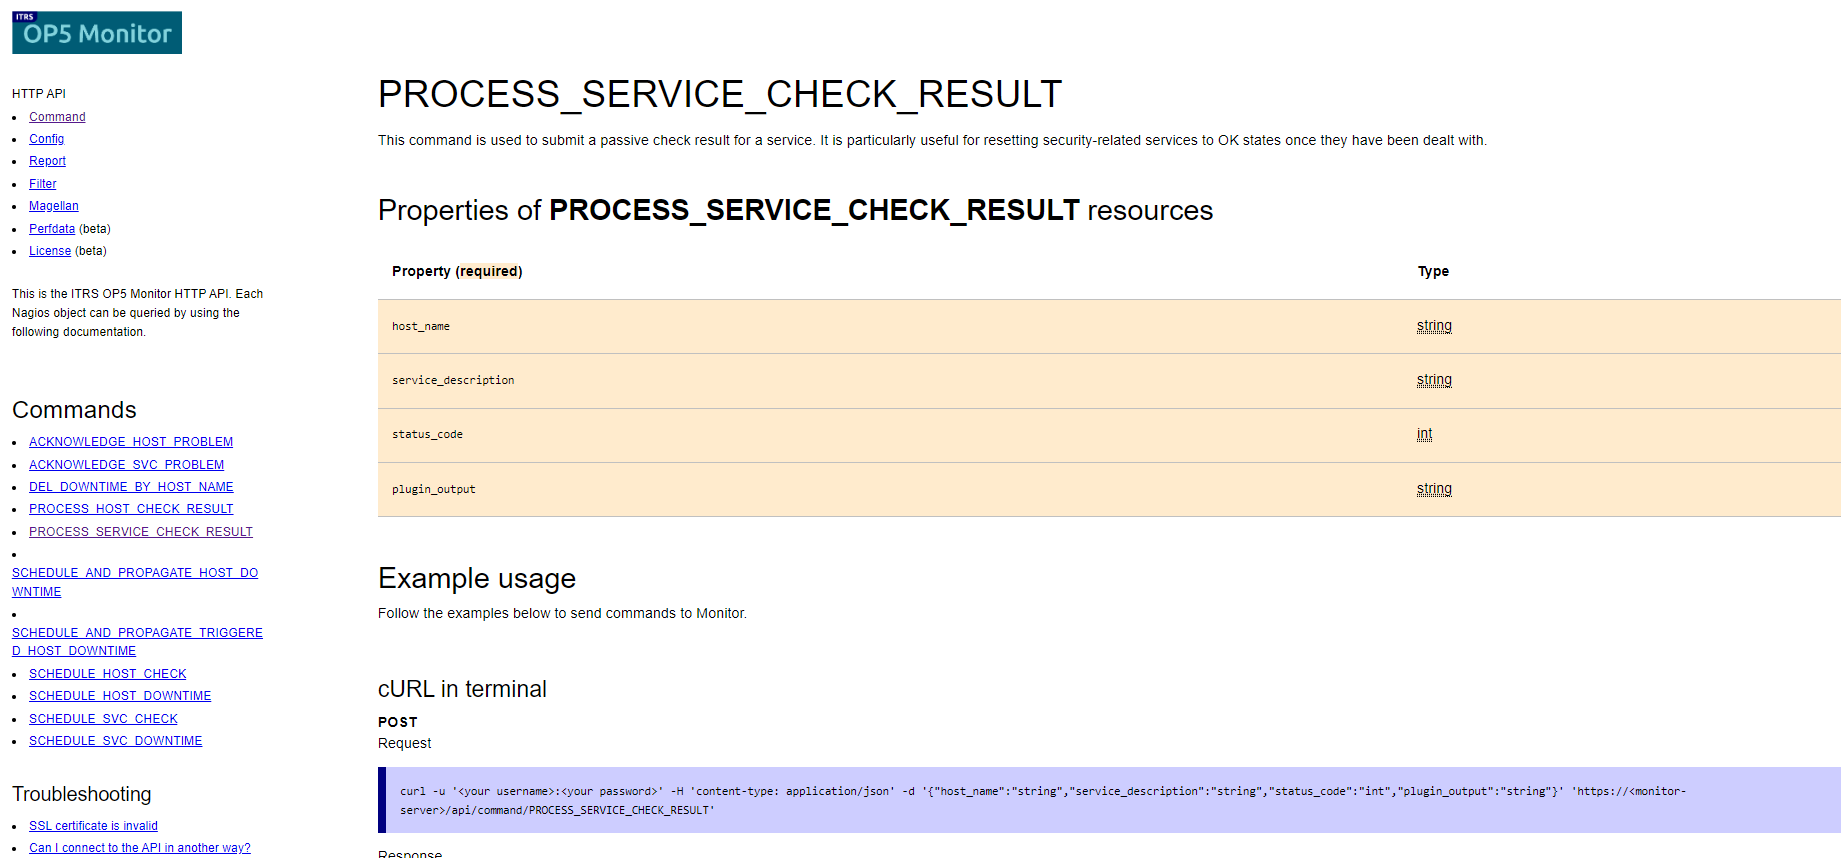
Task: Open PROCESS_HOST_CHECK_RESULT command
Action: click(131, 509)
